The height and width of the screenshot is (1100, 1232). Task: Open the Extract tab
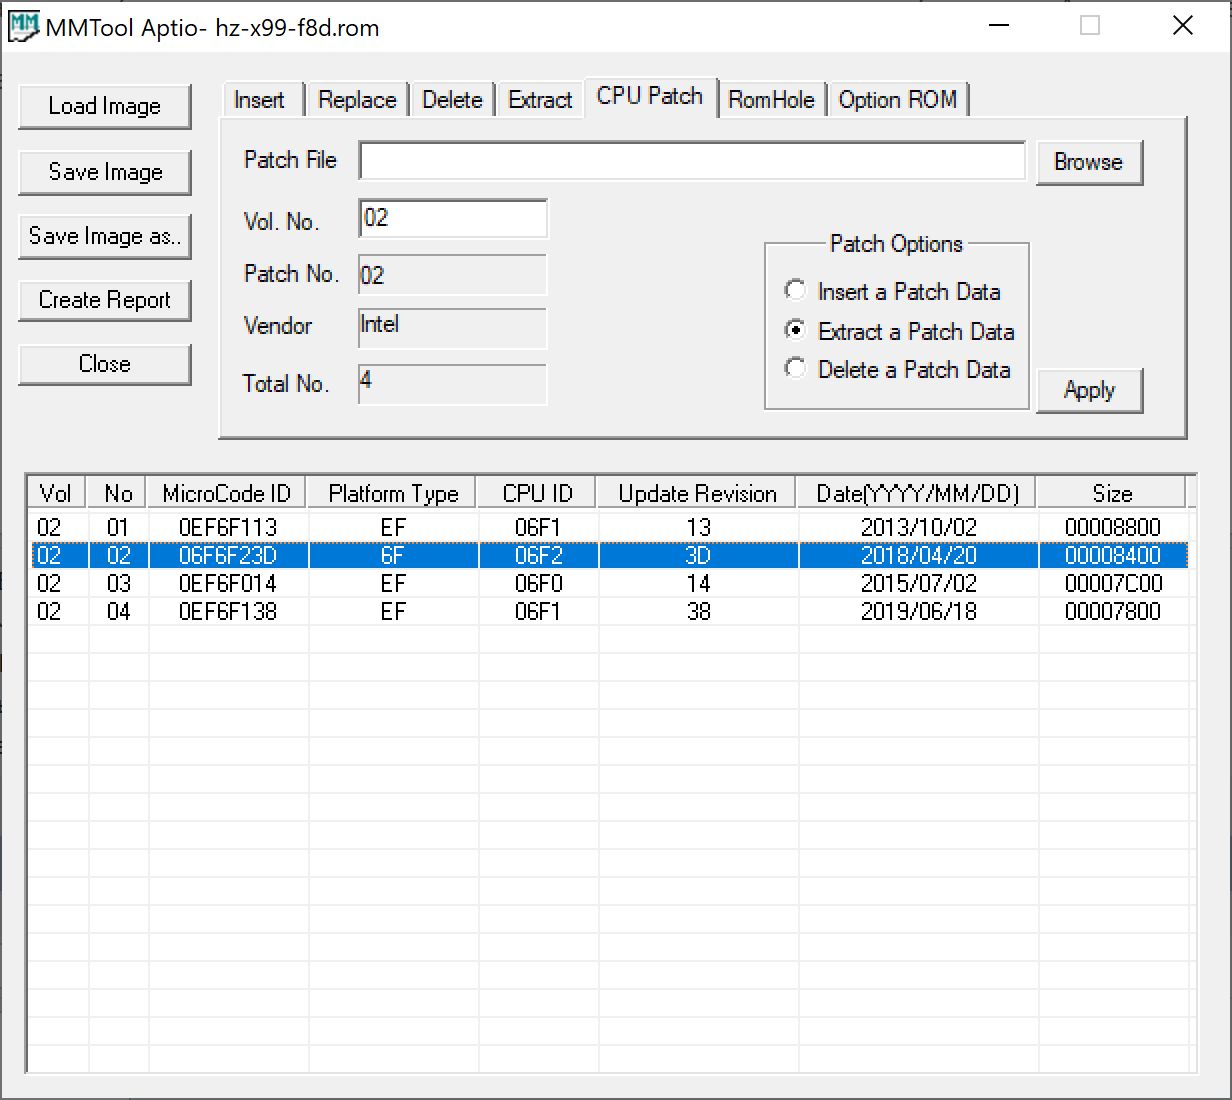[540, 100]
